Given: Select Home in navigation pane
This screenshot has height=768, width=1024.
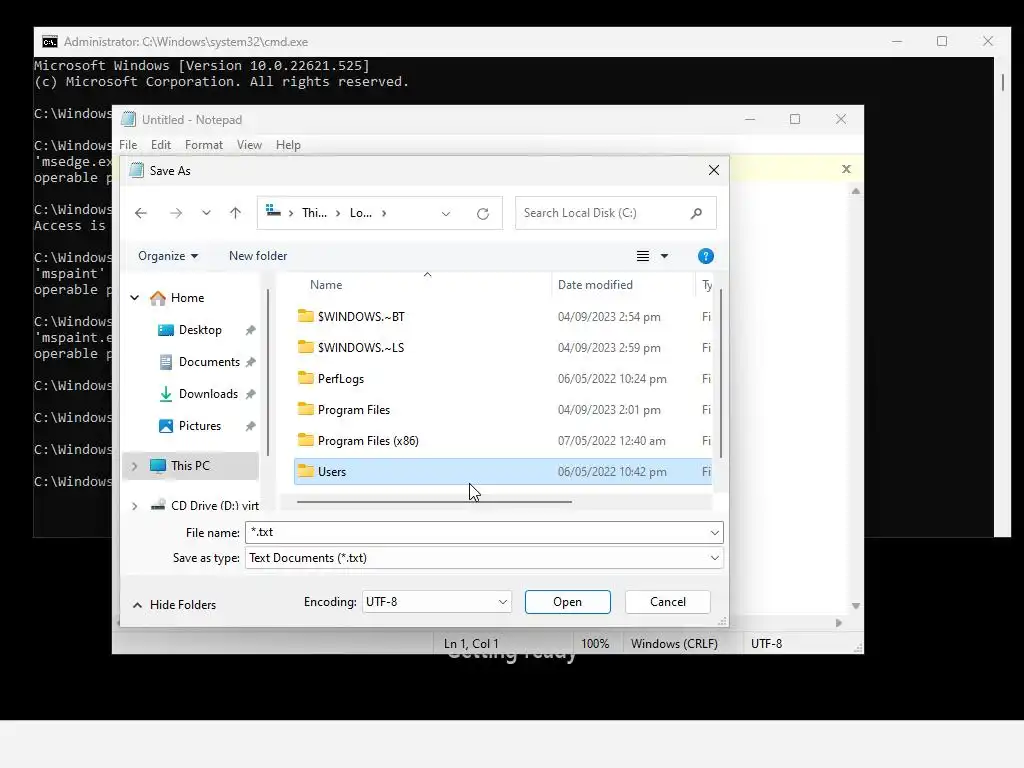Looking at the screenshot, I should pyautogui.click(x=187, y=298).
